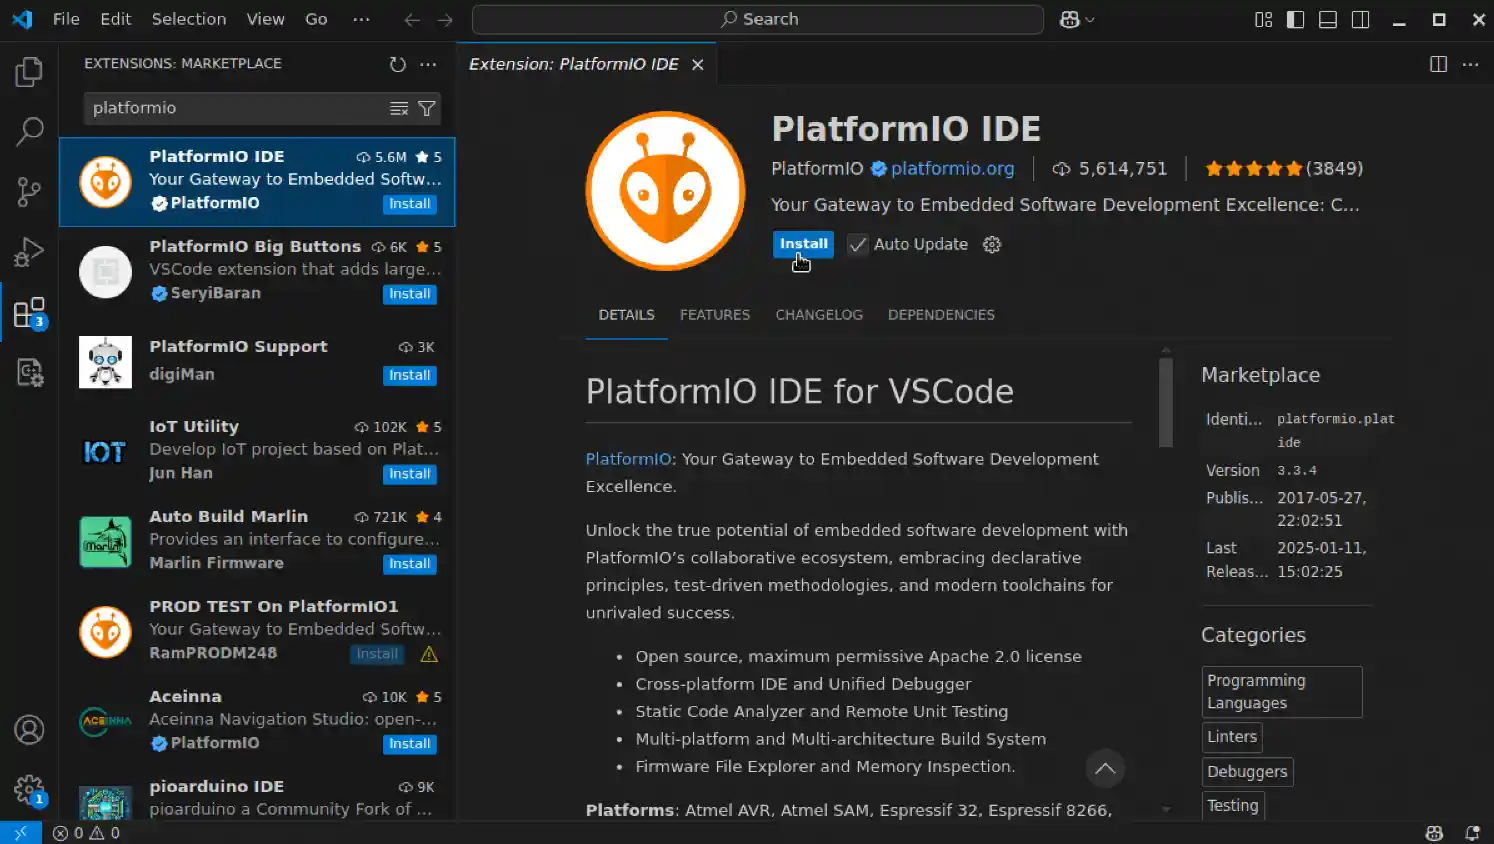The width and height of the screenshot is (1494, 844).
Task: Split the editor right
Action: pyautogui.click(x=1438, y=64)
